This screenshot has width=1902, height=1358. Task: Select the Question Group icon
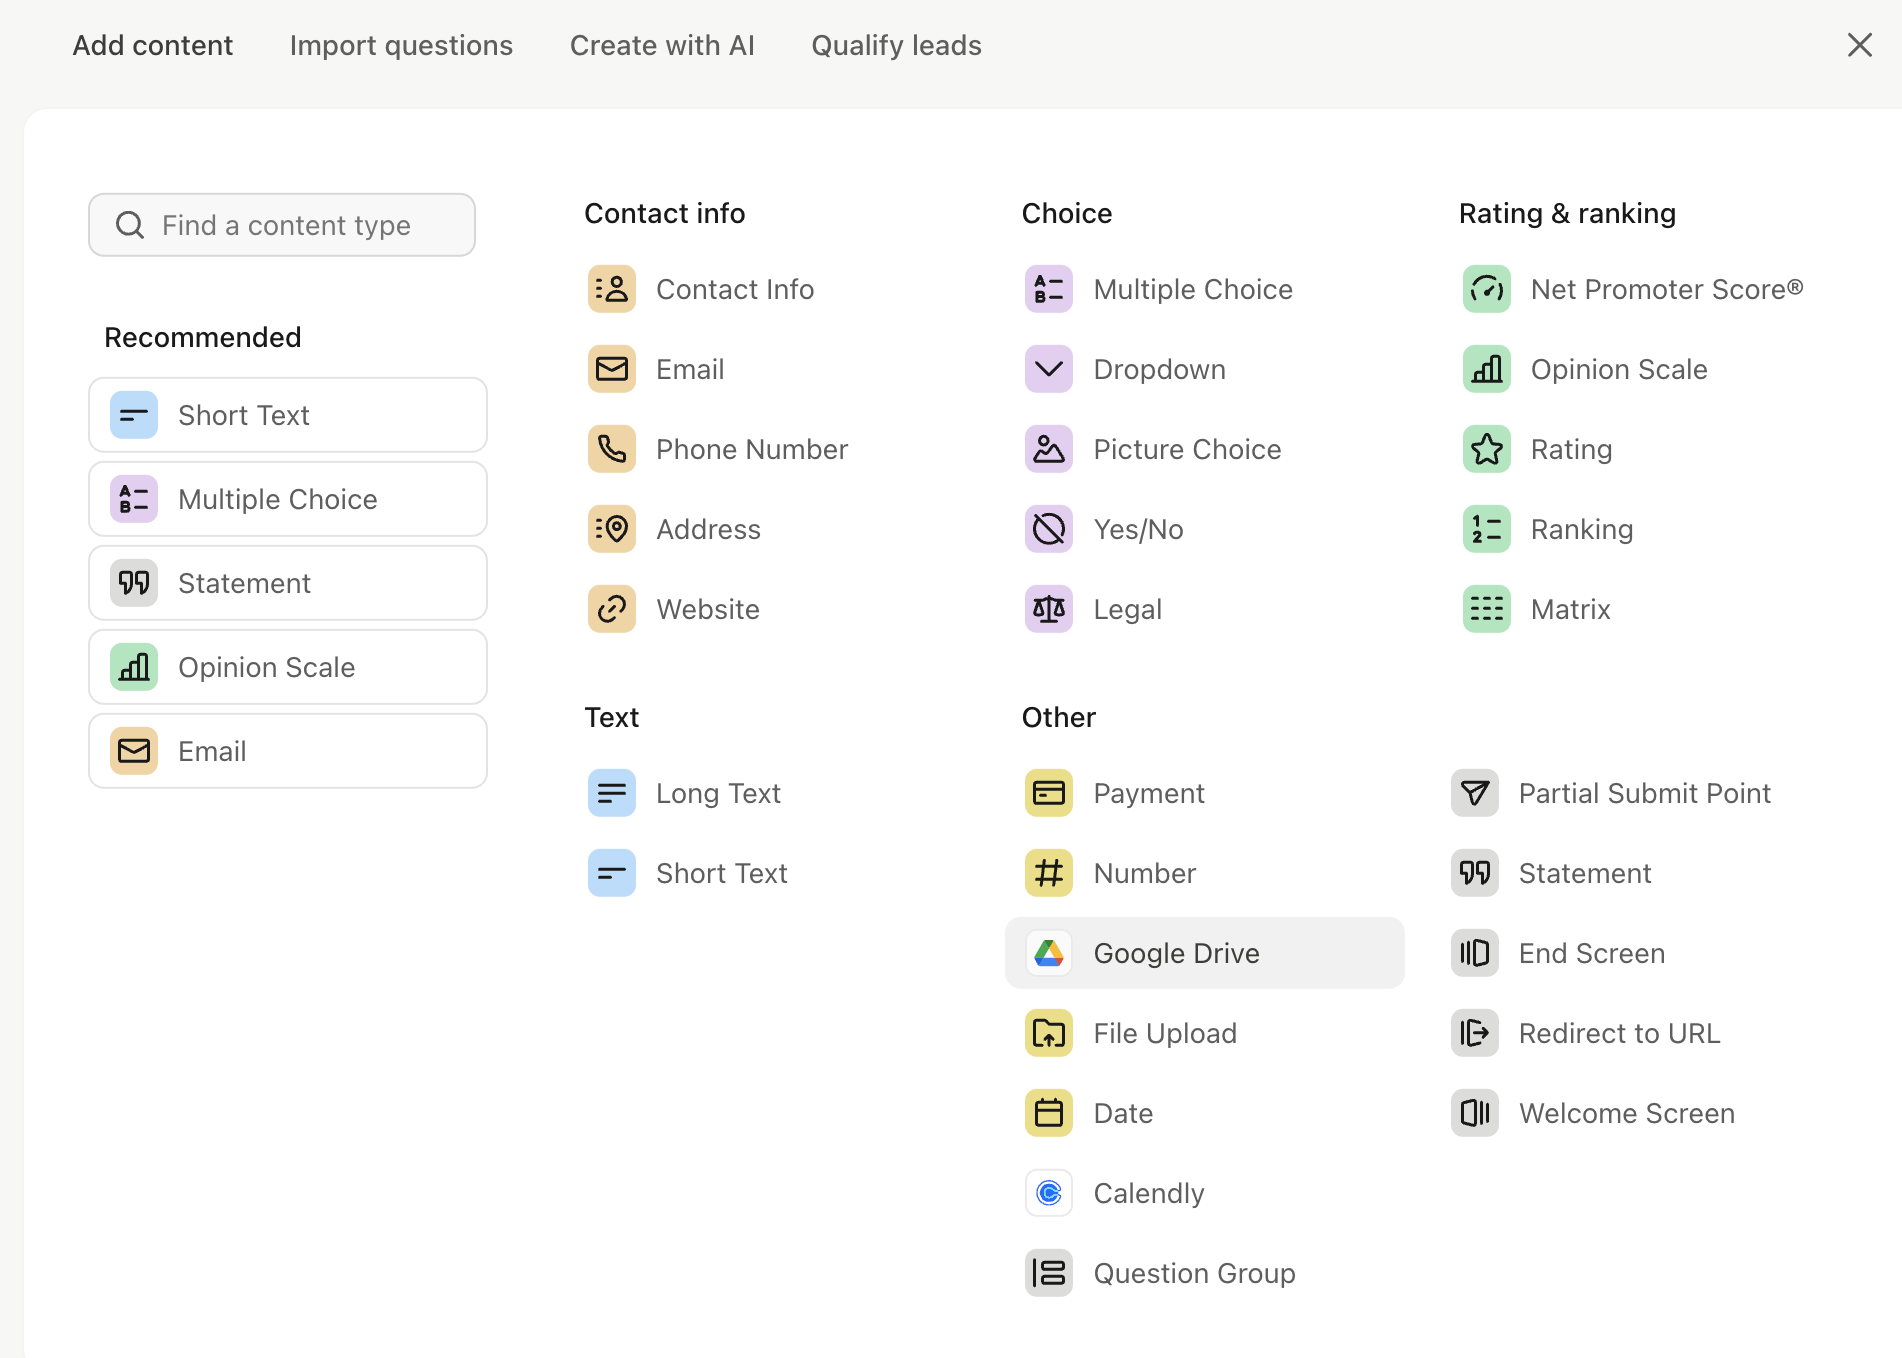1049,1273
